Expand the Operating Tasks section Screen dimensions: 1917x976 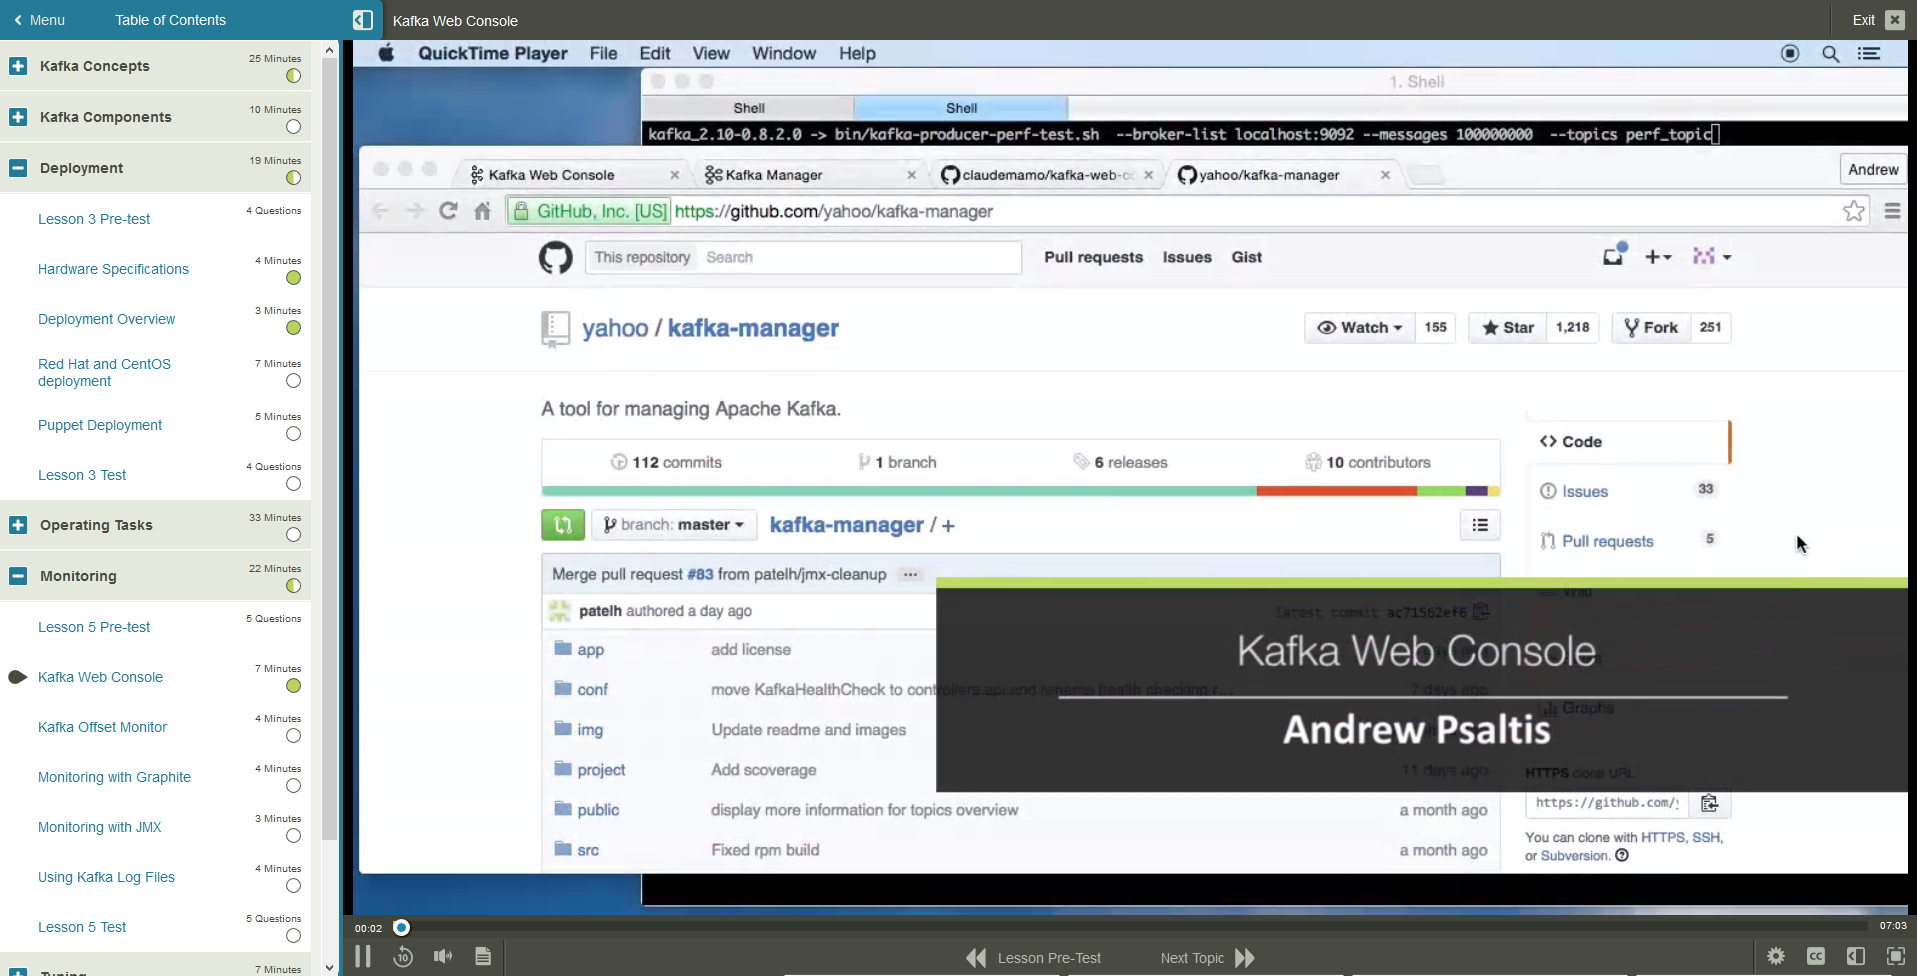[18, 525]
